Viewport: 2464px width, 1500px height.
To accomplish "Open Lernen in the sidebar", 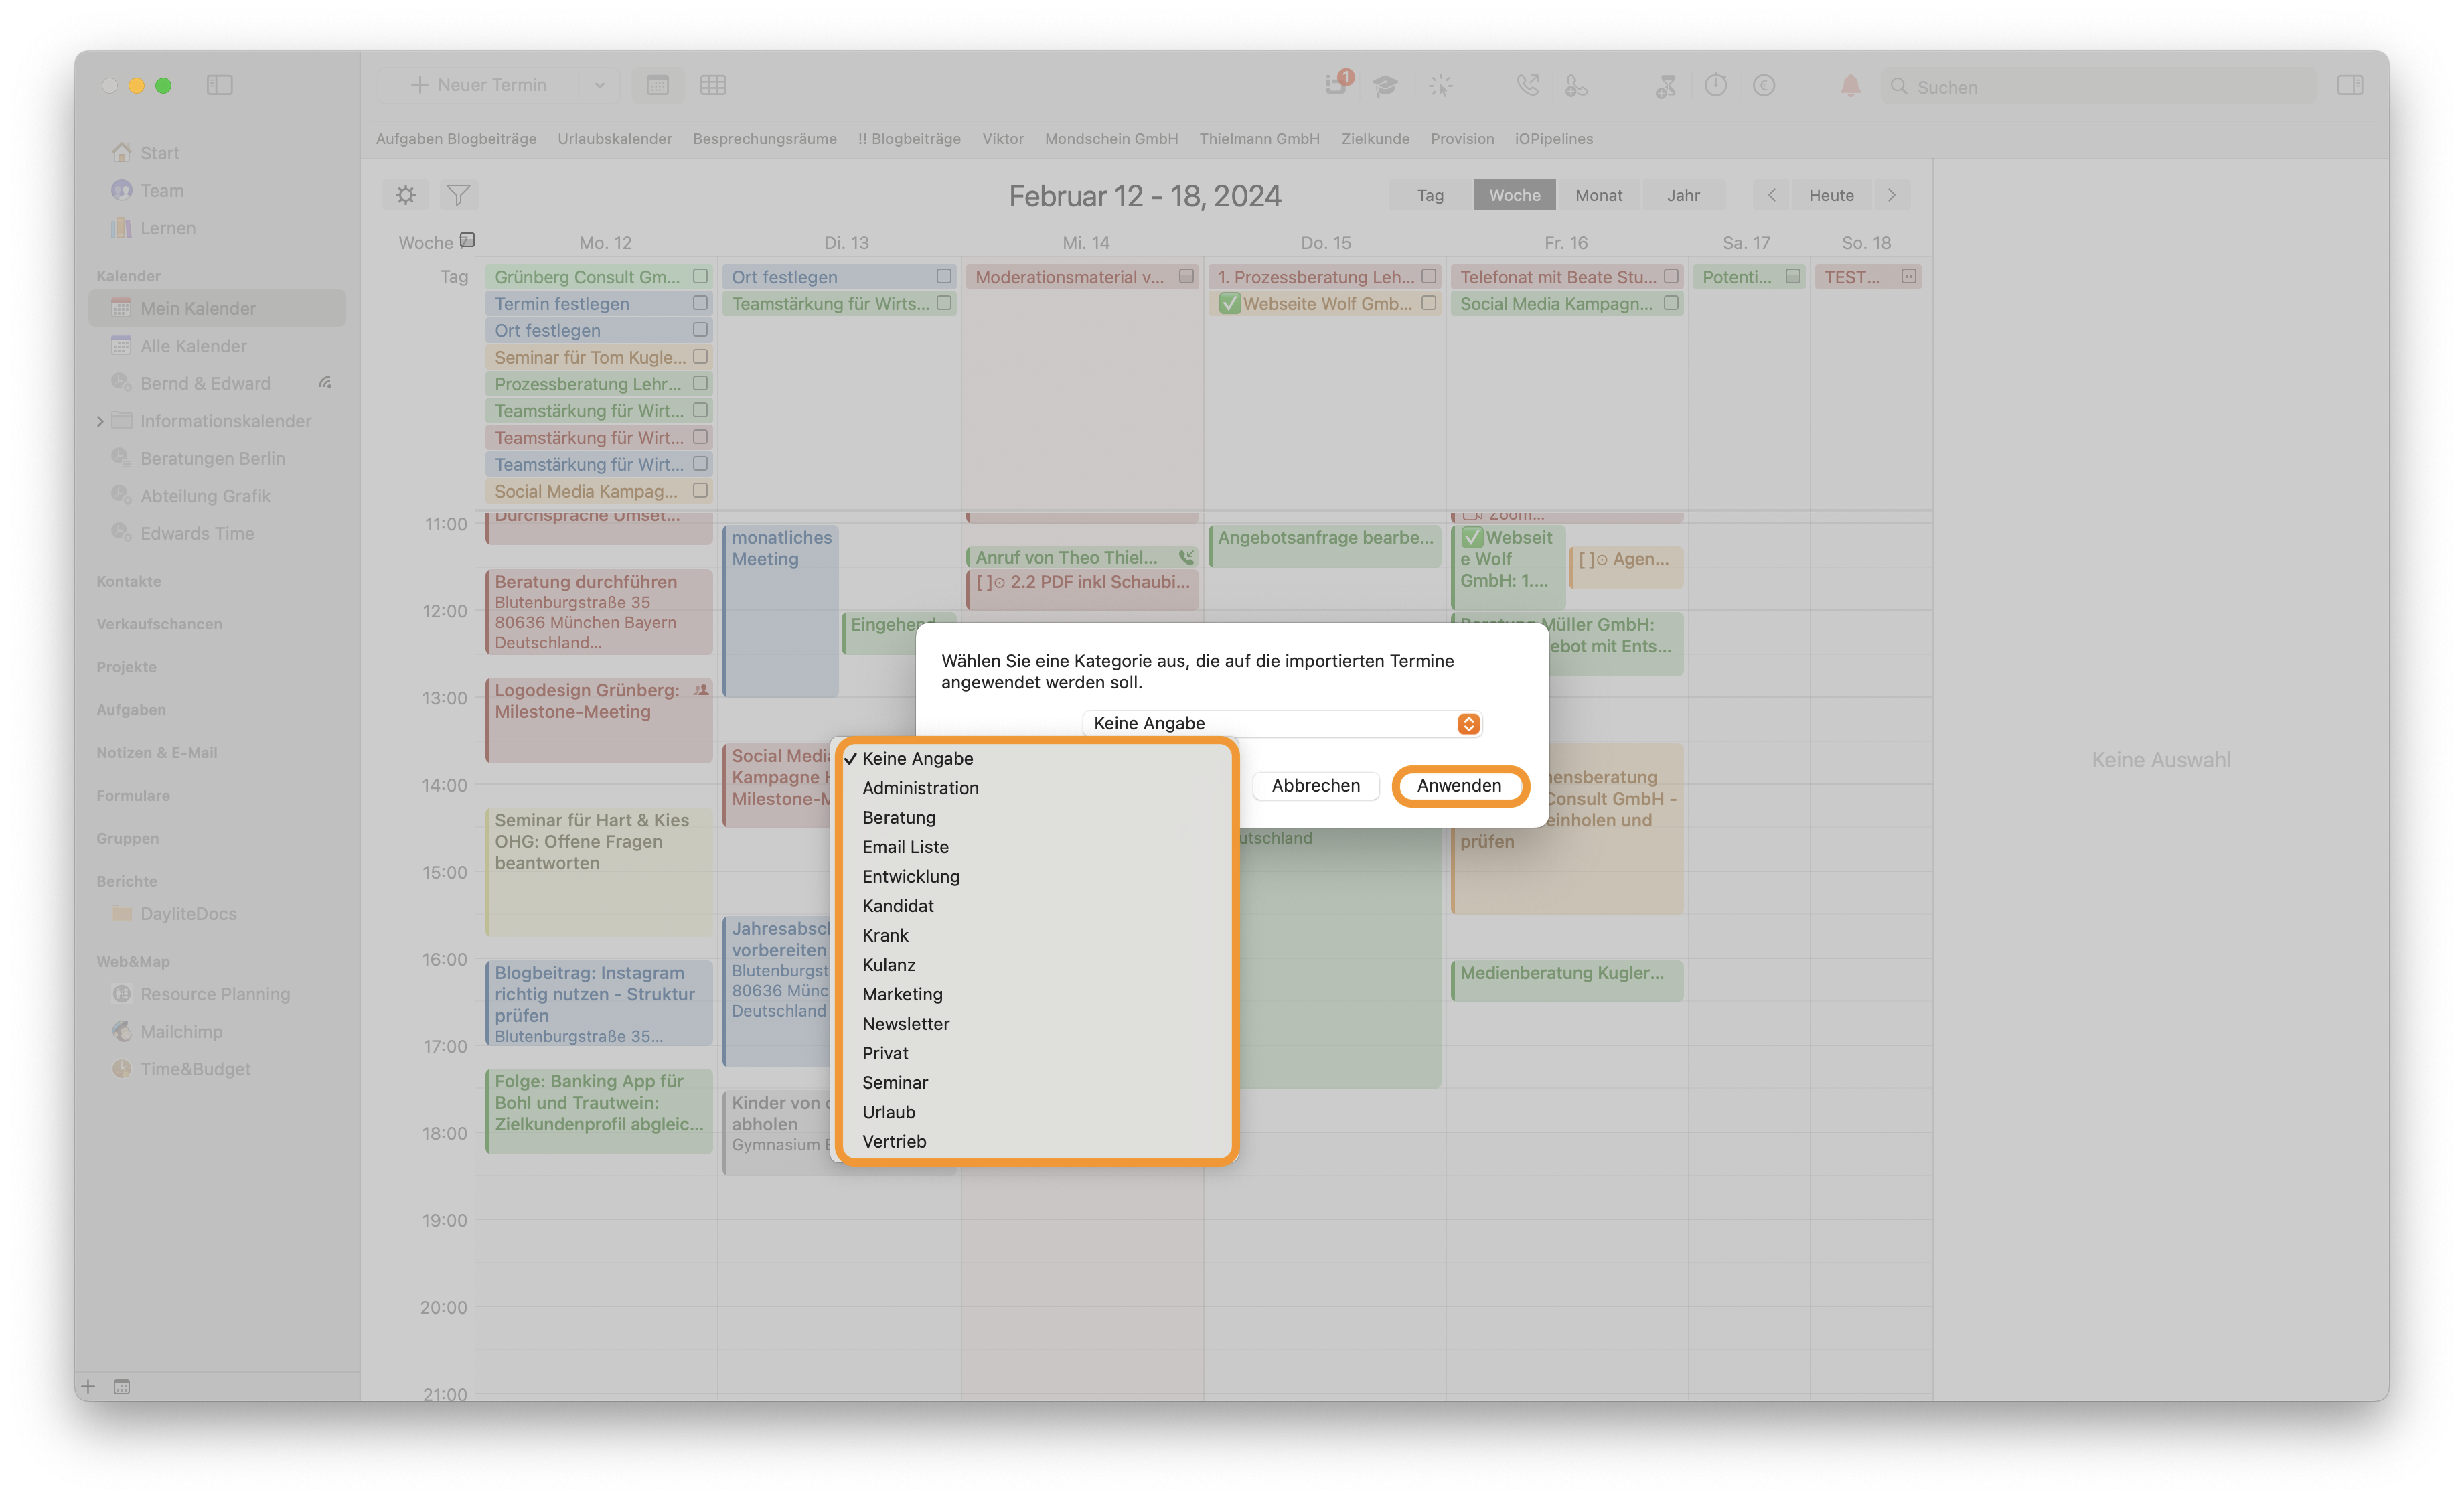I will click(168, 228).
